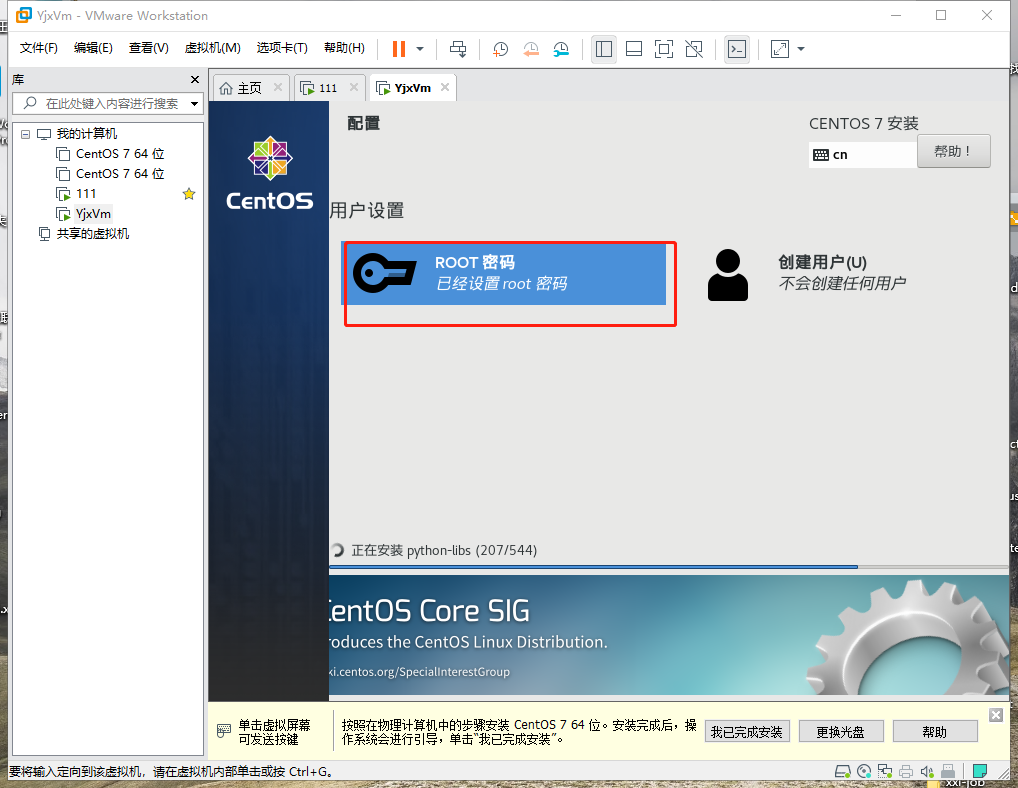This screenshot has width=1018, height=788.
Task: Open the 文件(F) menu
Action: pos(38,48)
